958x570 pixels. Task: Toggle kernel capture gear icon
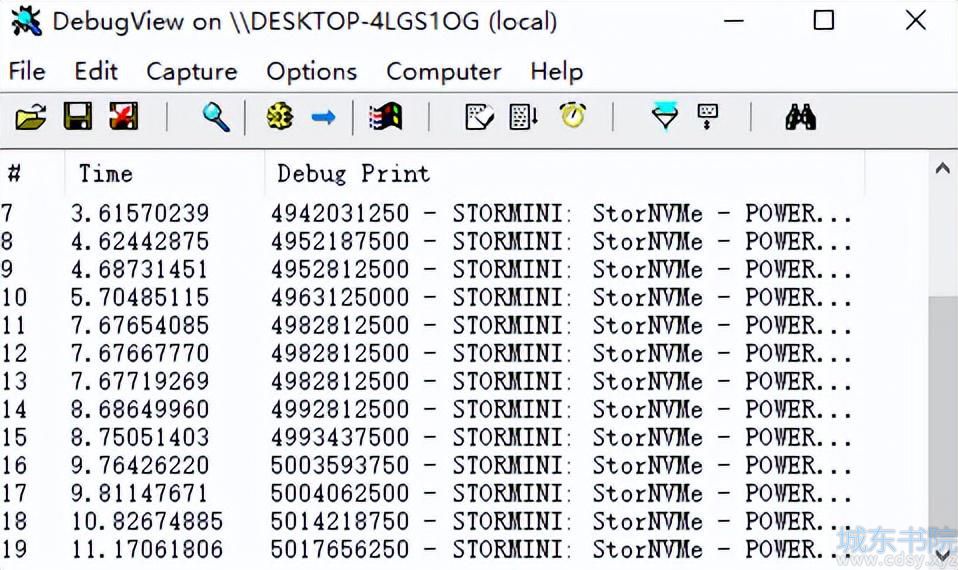point(280,116)
